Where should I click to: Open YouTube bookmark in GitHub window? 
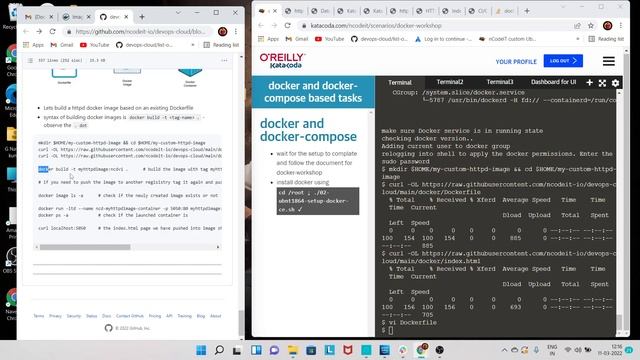pyautogui.click(x=95, y=45)
